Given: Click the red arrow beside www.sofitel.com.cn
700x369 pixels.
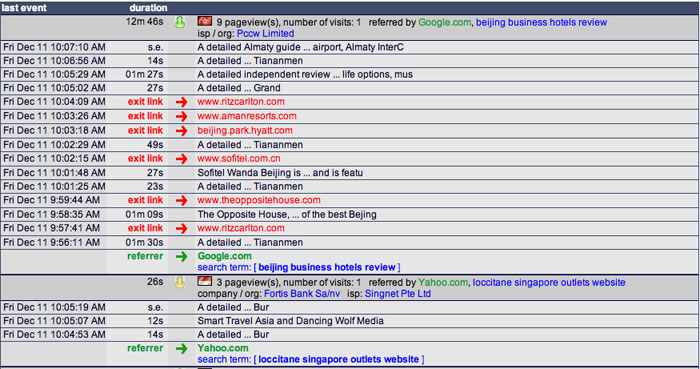Looking at the screenshot, I should 181,159.
